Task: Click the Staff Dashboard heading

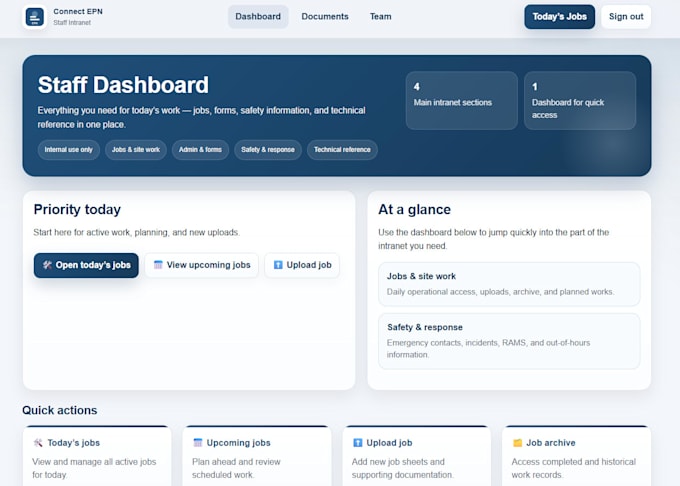Action: [123, 85]
